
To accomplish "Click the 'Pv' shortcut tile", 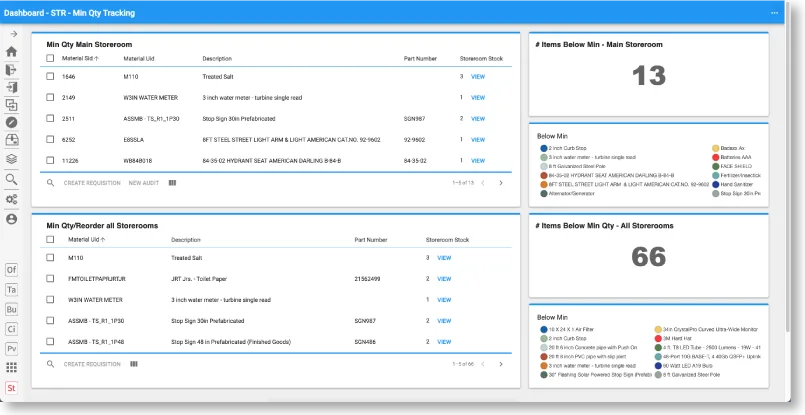I will click(x=11, y=349).
